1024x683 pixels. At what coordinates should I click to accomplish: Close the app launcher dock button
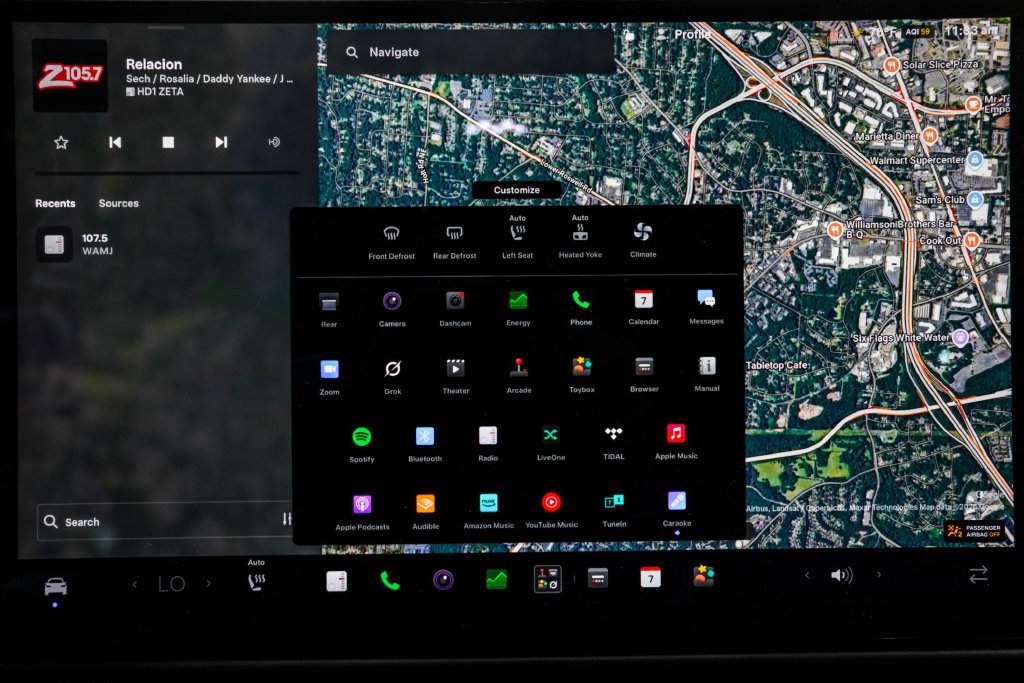tap(548, 579)
